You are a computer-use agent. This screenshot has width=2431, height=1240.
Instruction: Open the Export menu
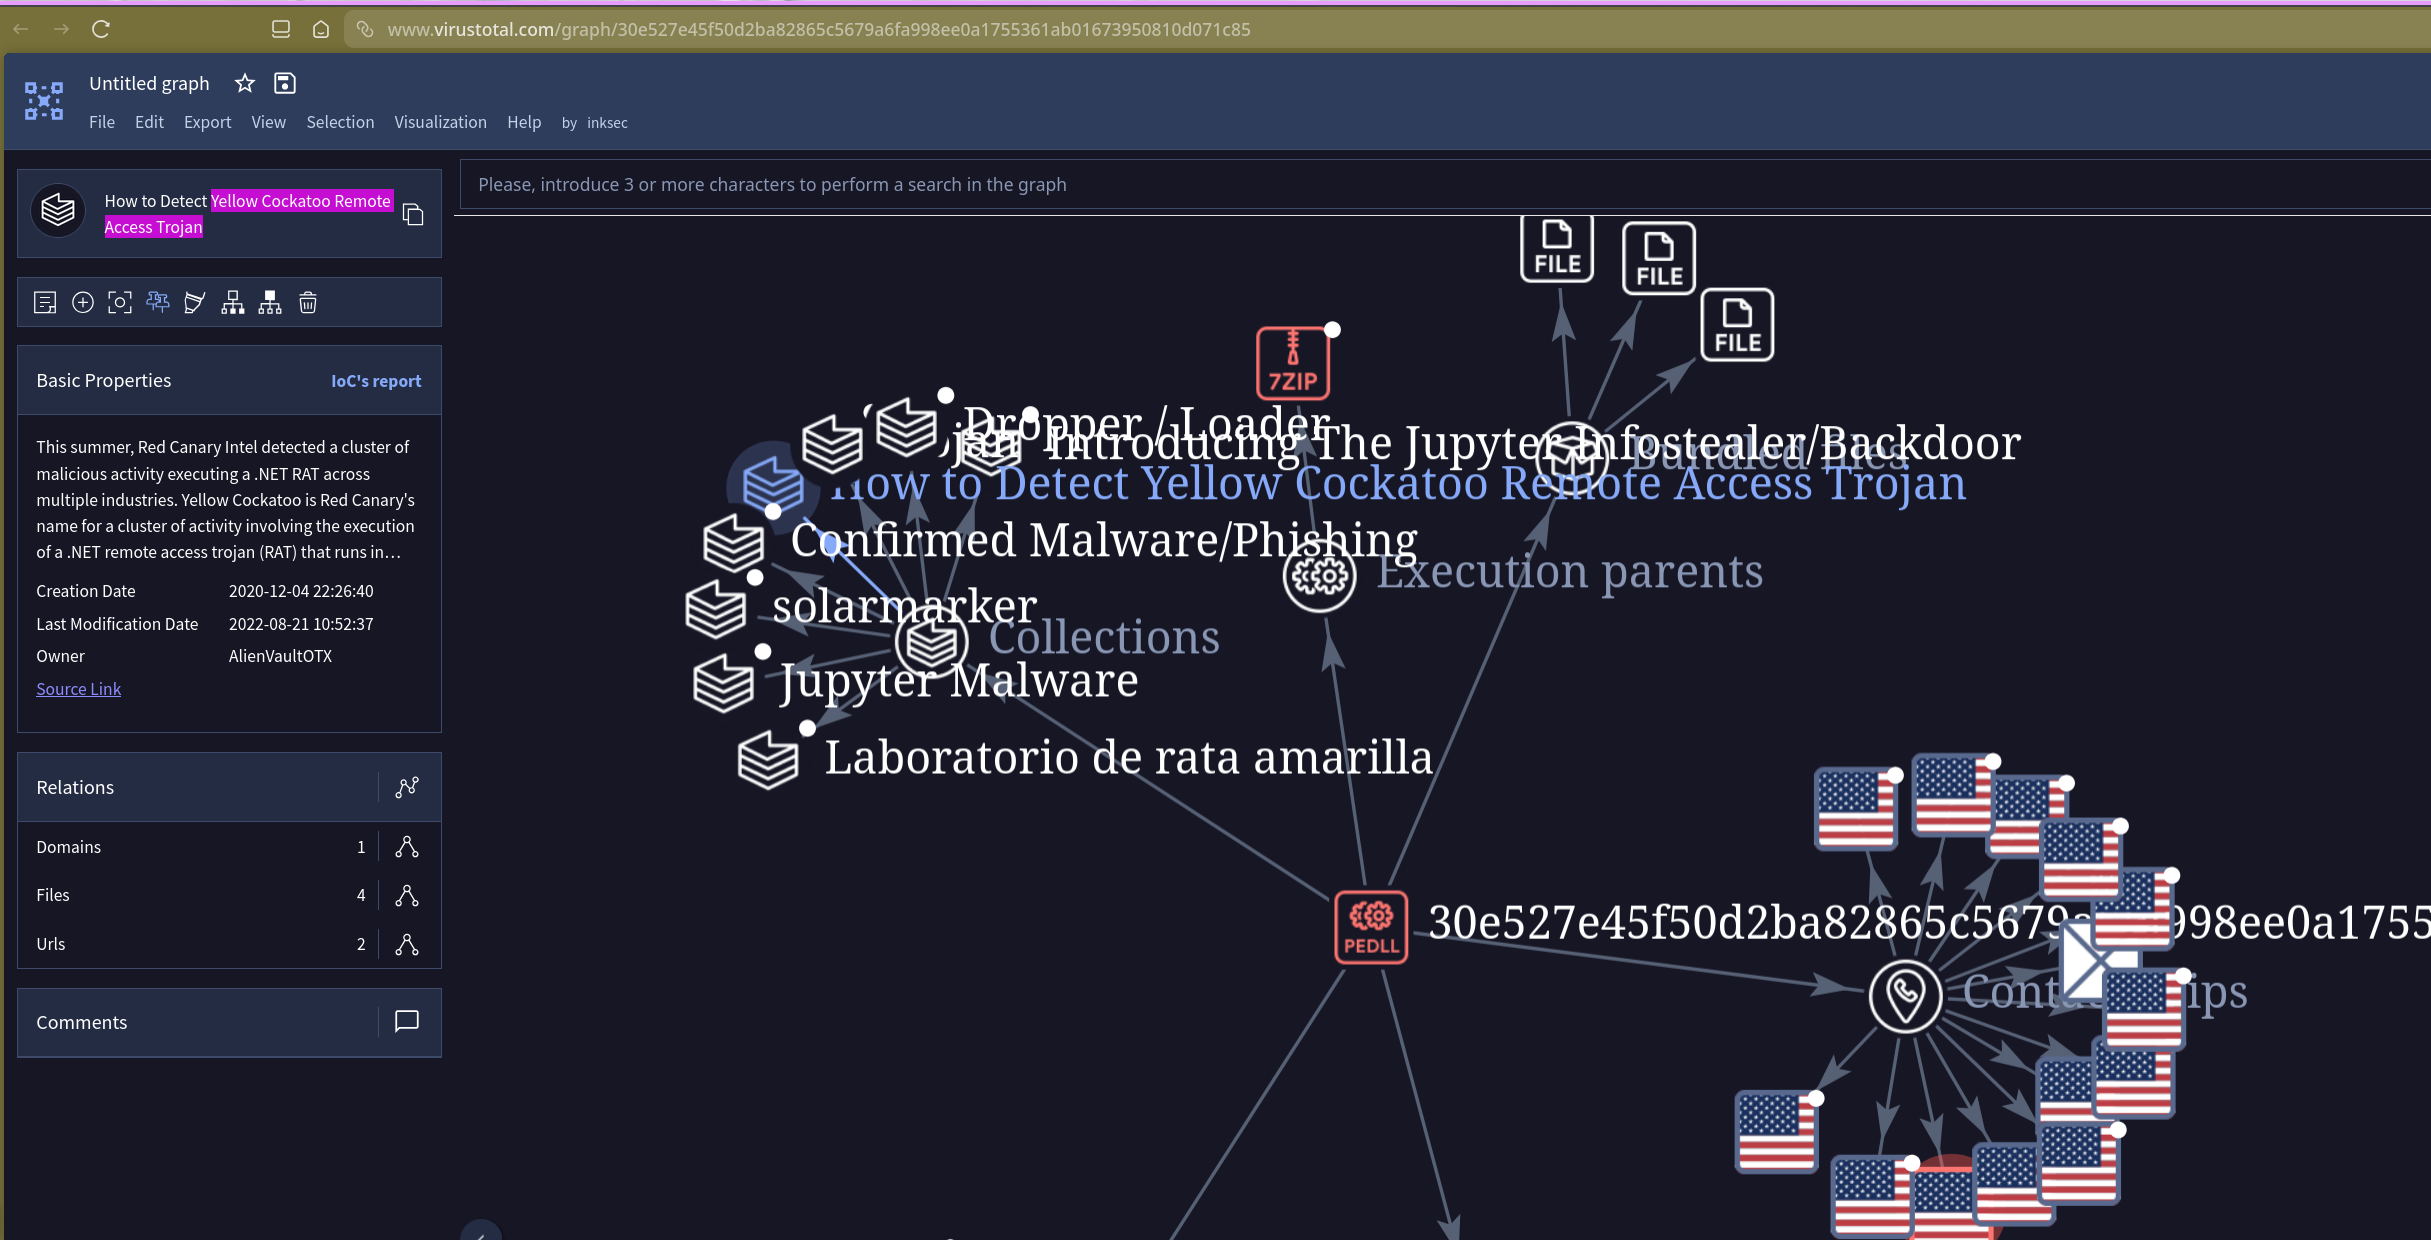click(x=207, y=122)
